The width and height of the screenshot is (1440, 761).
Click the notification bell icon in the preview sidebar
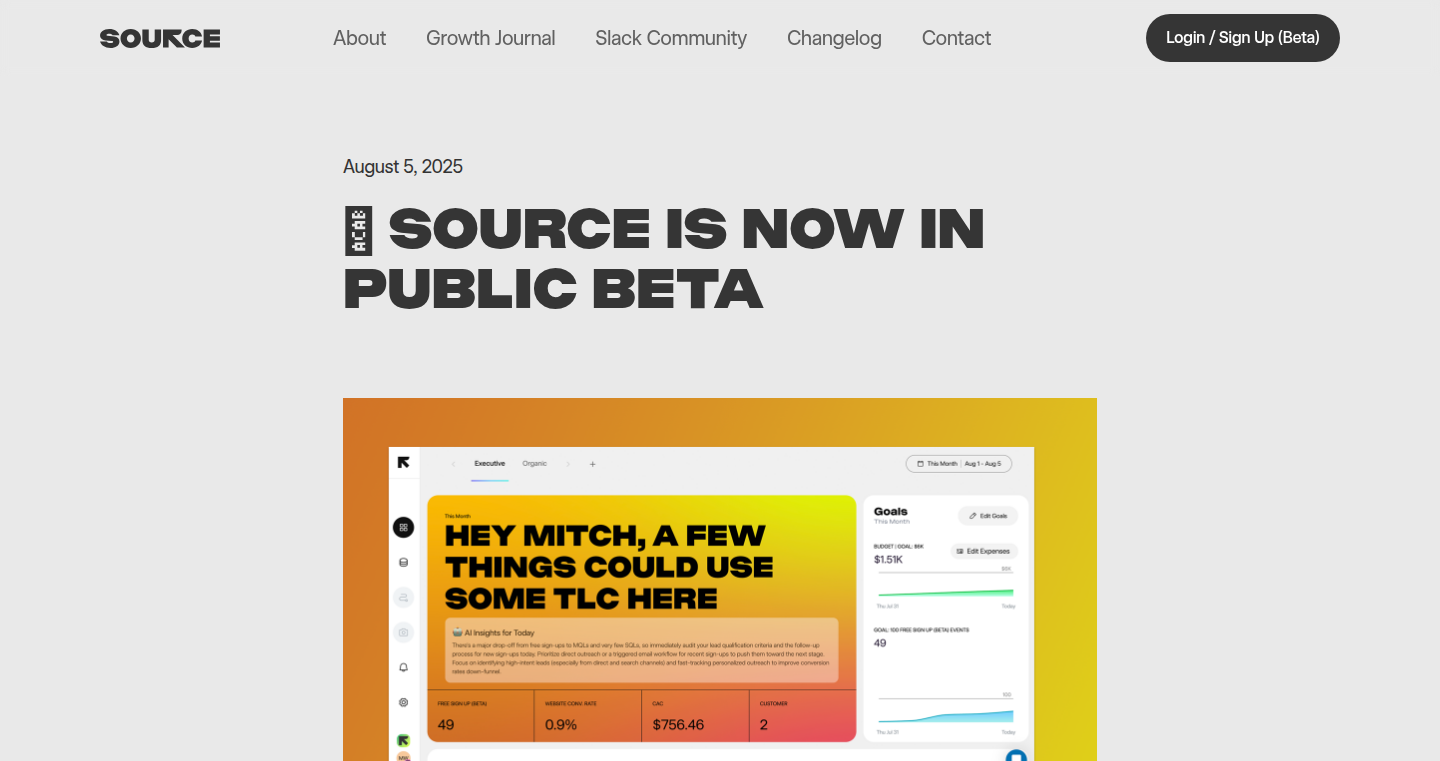[x=403, y=667]
